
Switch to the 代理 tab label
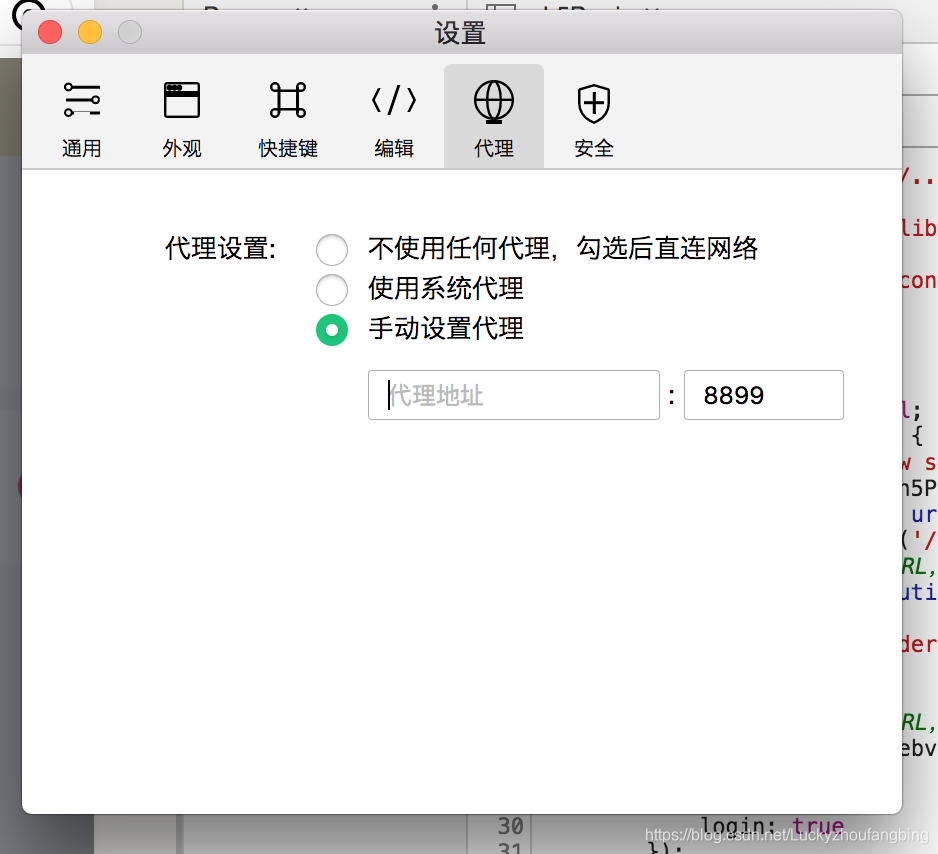(x=494, y=148)
